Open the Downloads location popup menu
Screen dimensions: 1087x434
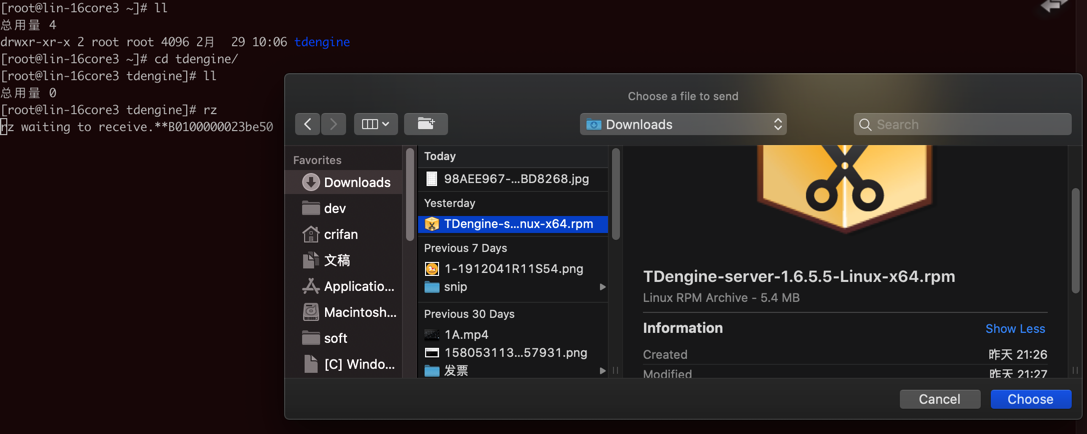683,124
